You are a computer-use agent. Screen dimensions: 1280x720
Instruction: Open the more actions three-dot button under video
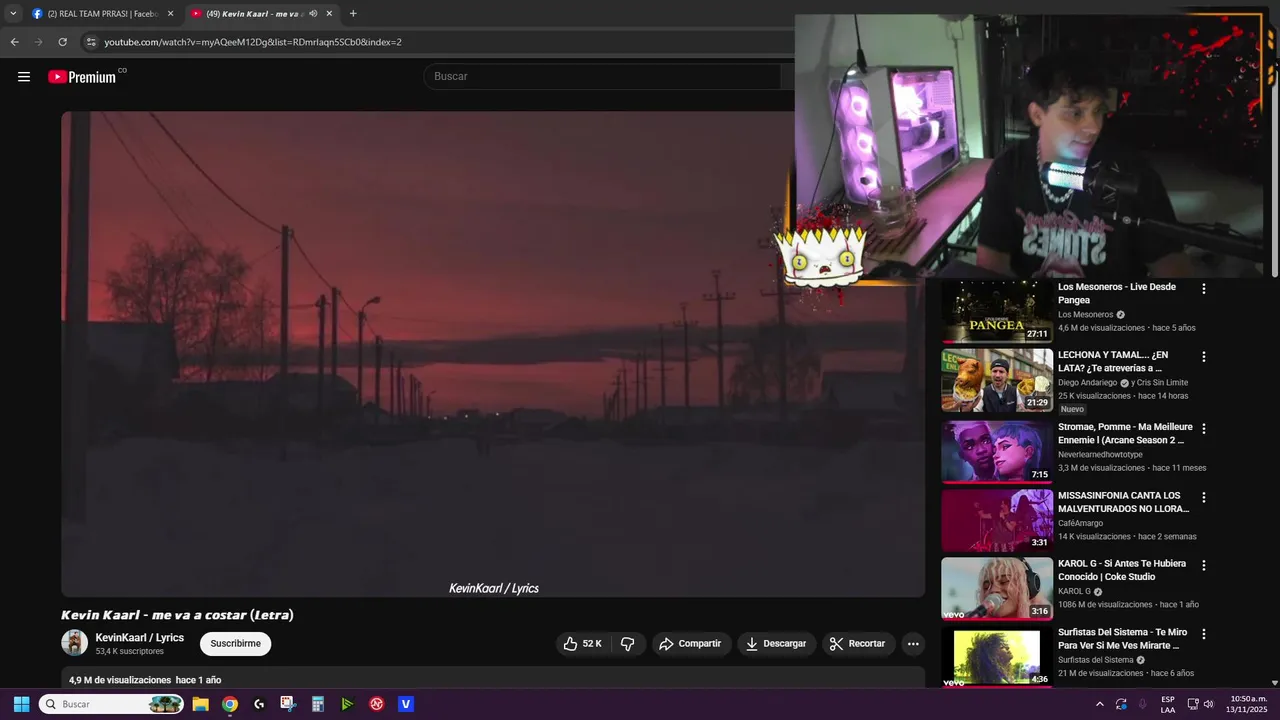[913, 644]
